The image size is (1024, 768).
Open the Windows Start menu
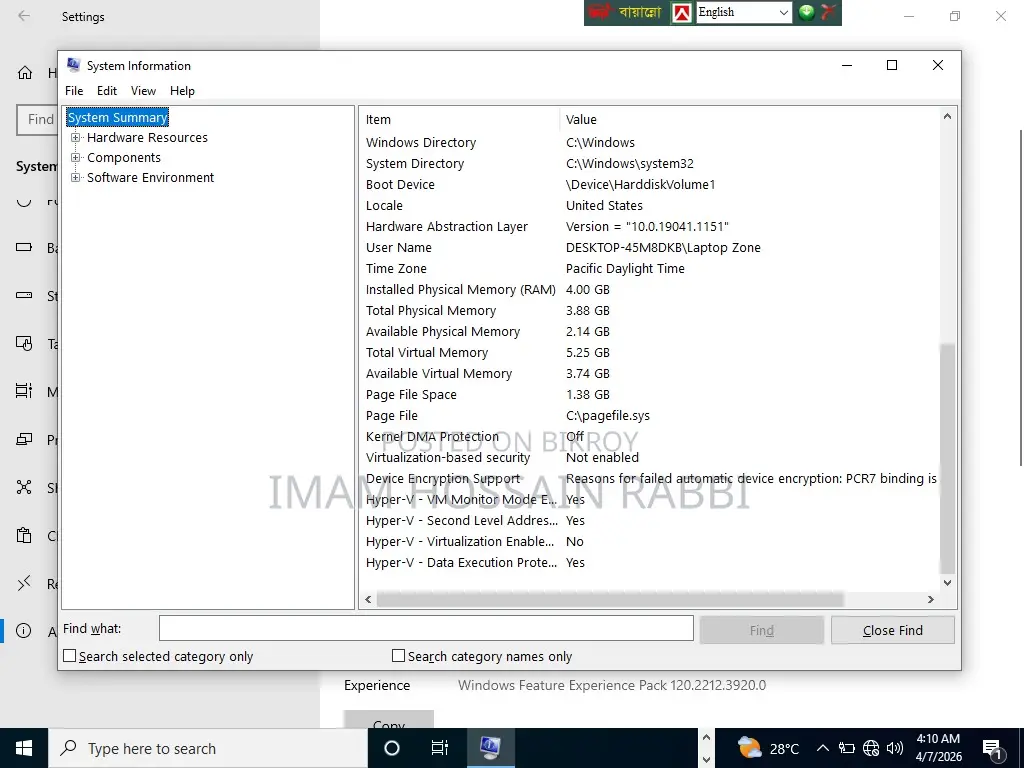pyautogui.click(x=24, y=748)
